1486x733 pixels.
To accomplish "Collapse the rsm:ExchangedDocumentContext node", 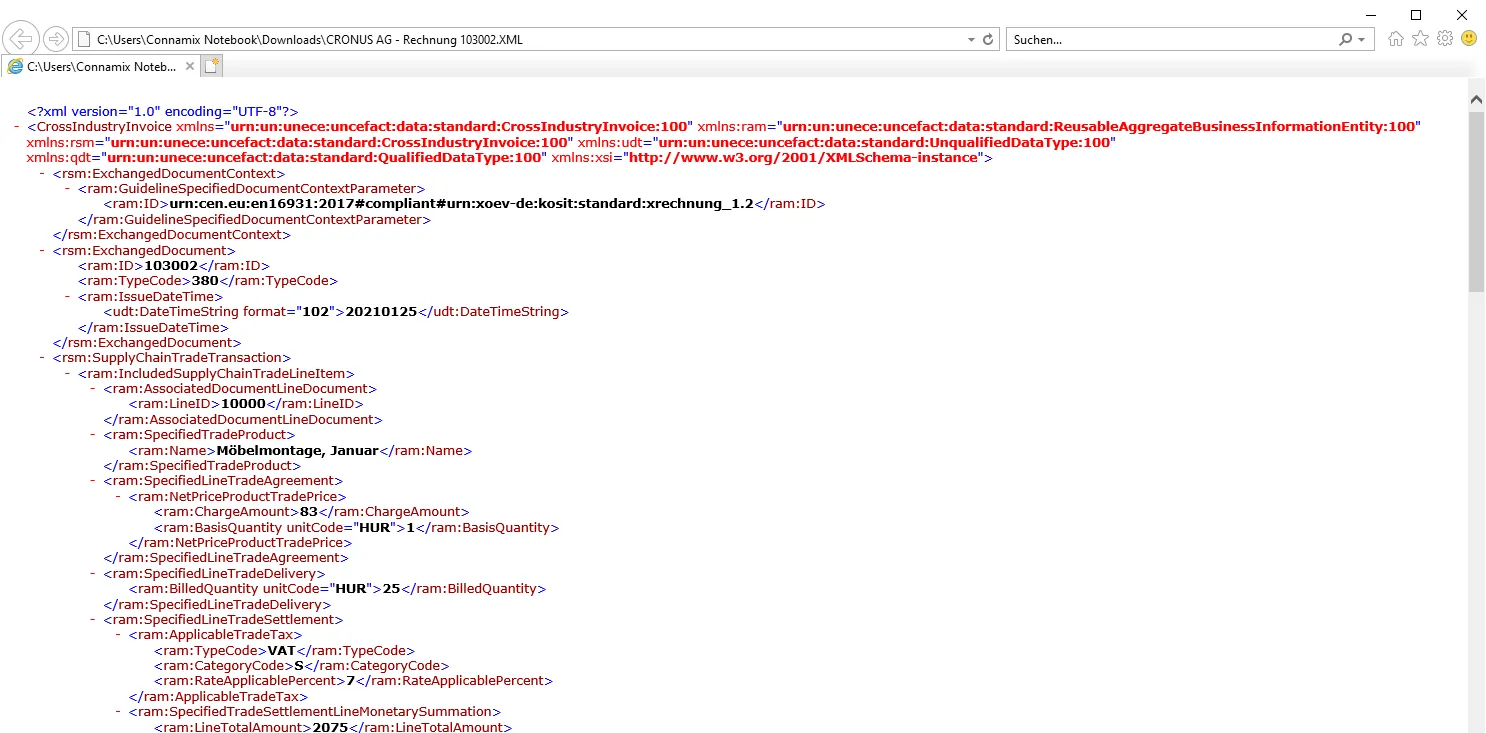I will pyautogui.click(x=43, y=174).
